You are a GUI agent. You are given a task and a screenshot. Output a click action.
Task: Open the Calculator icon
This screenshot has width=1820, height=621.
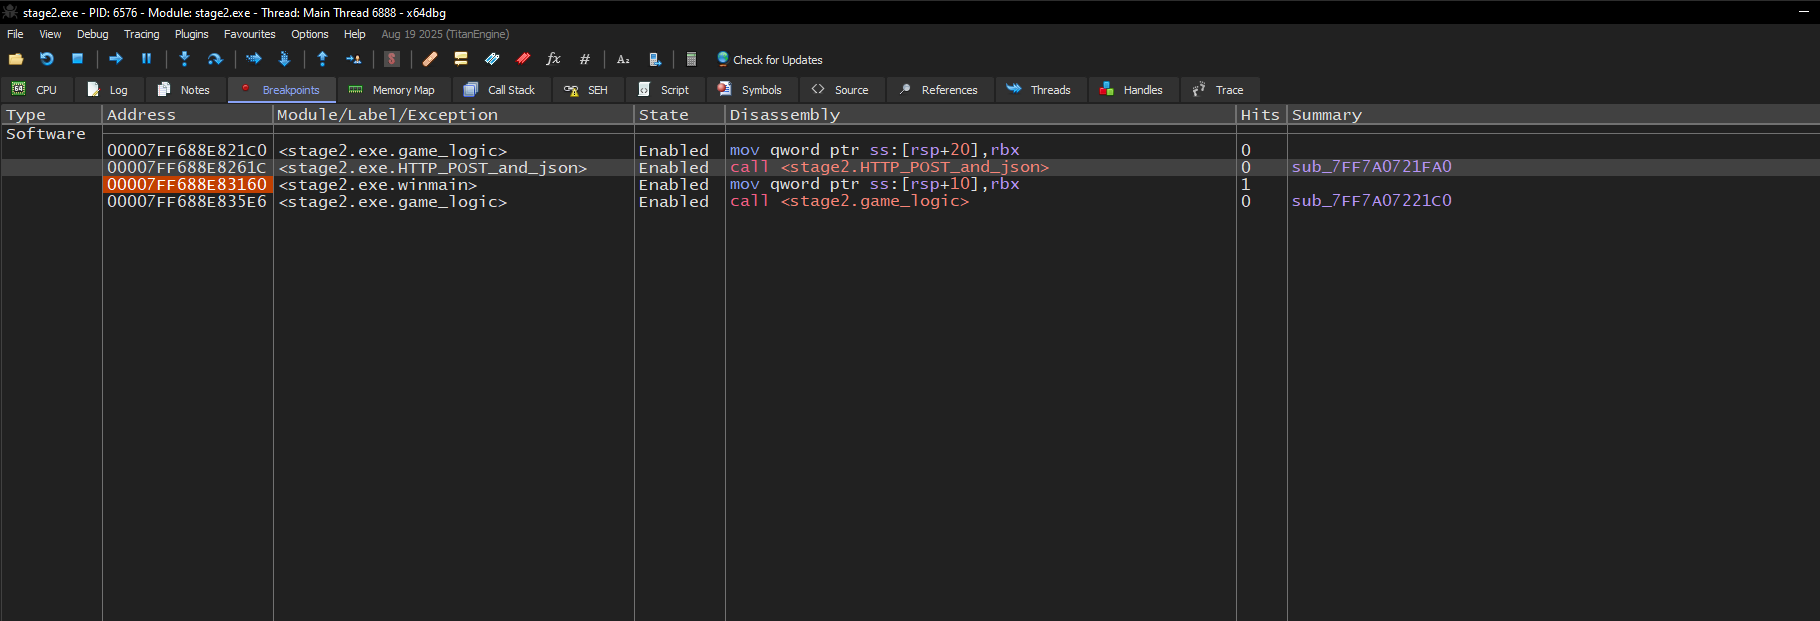pos(691,59)
